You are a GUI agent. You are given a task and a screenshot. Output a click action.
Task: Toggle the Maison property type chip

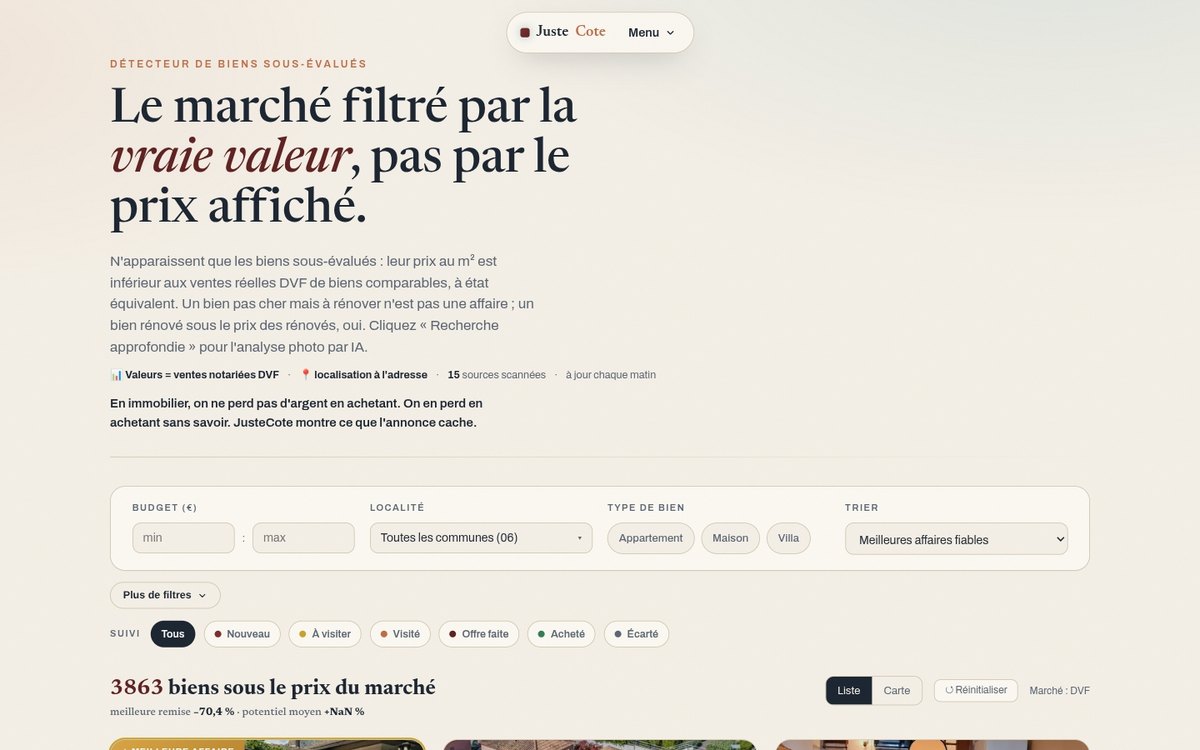coord(730,538)
